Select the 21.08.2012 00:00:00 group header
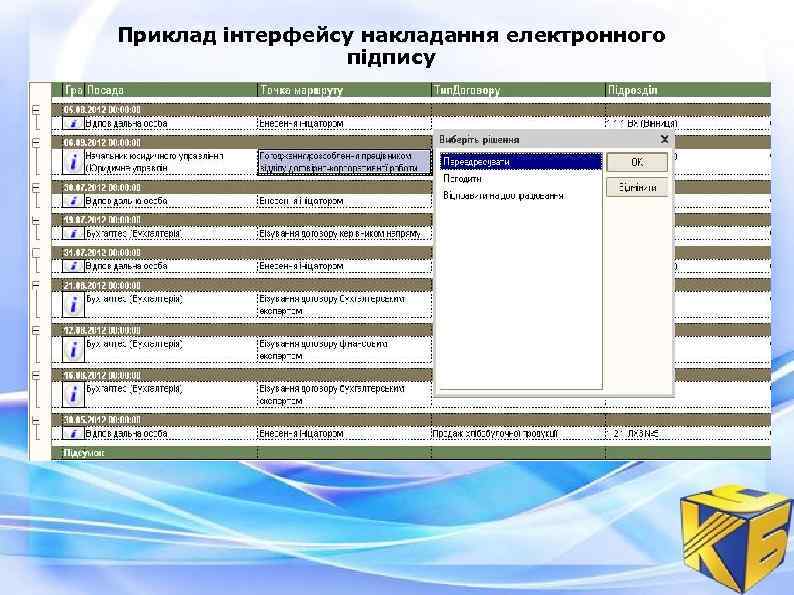 [242, 285]
